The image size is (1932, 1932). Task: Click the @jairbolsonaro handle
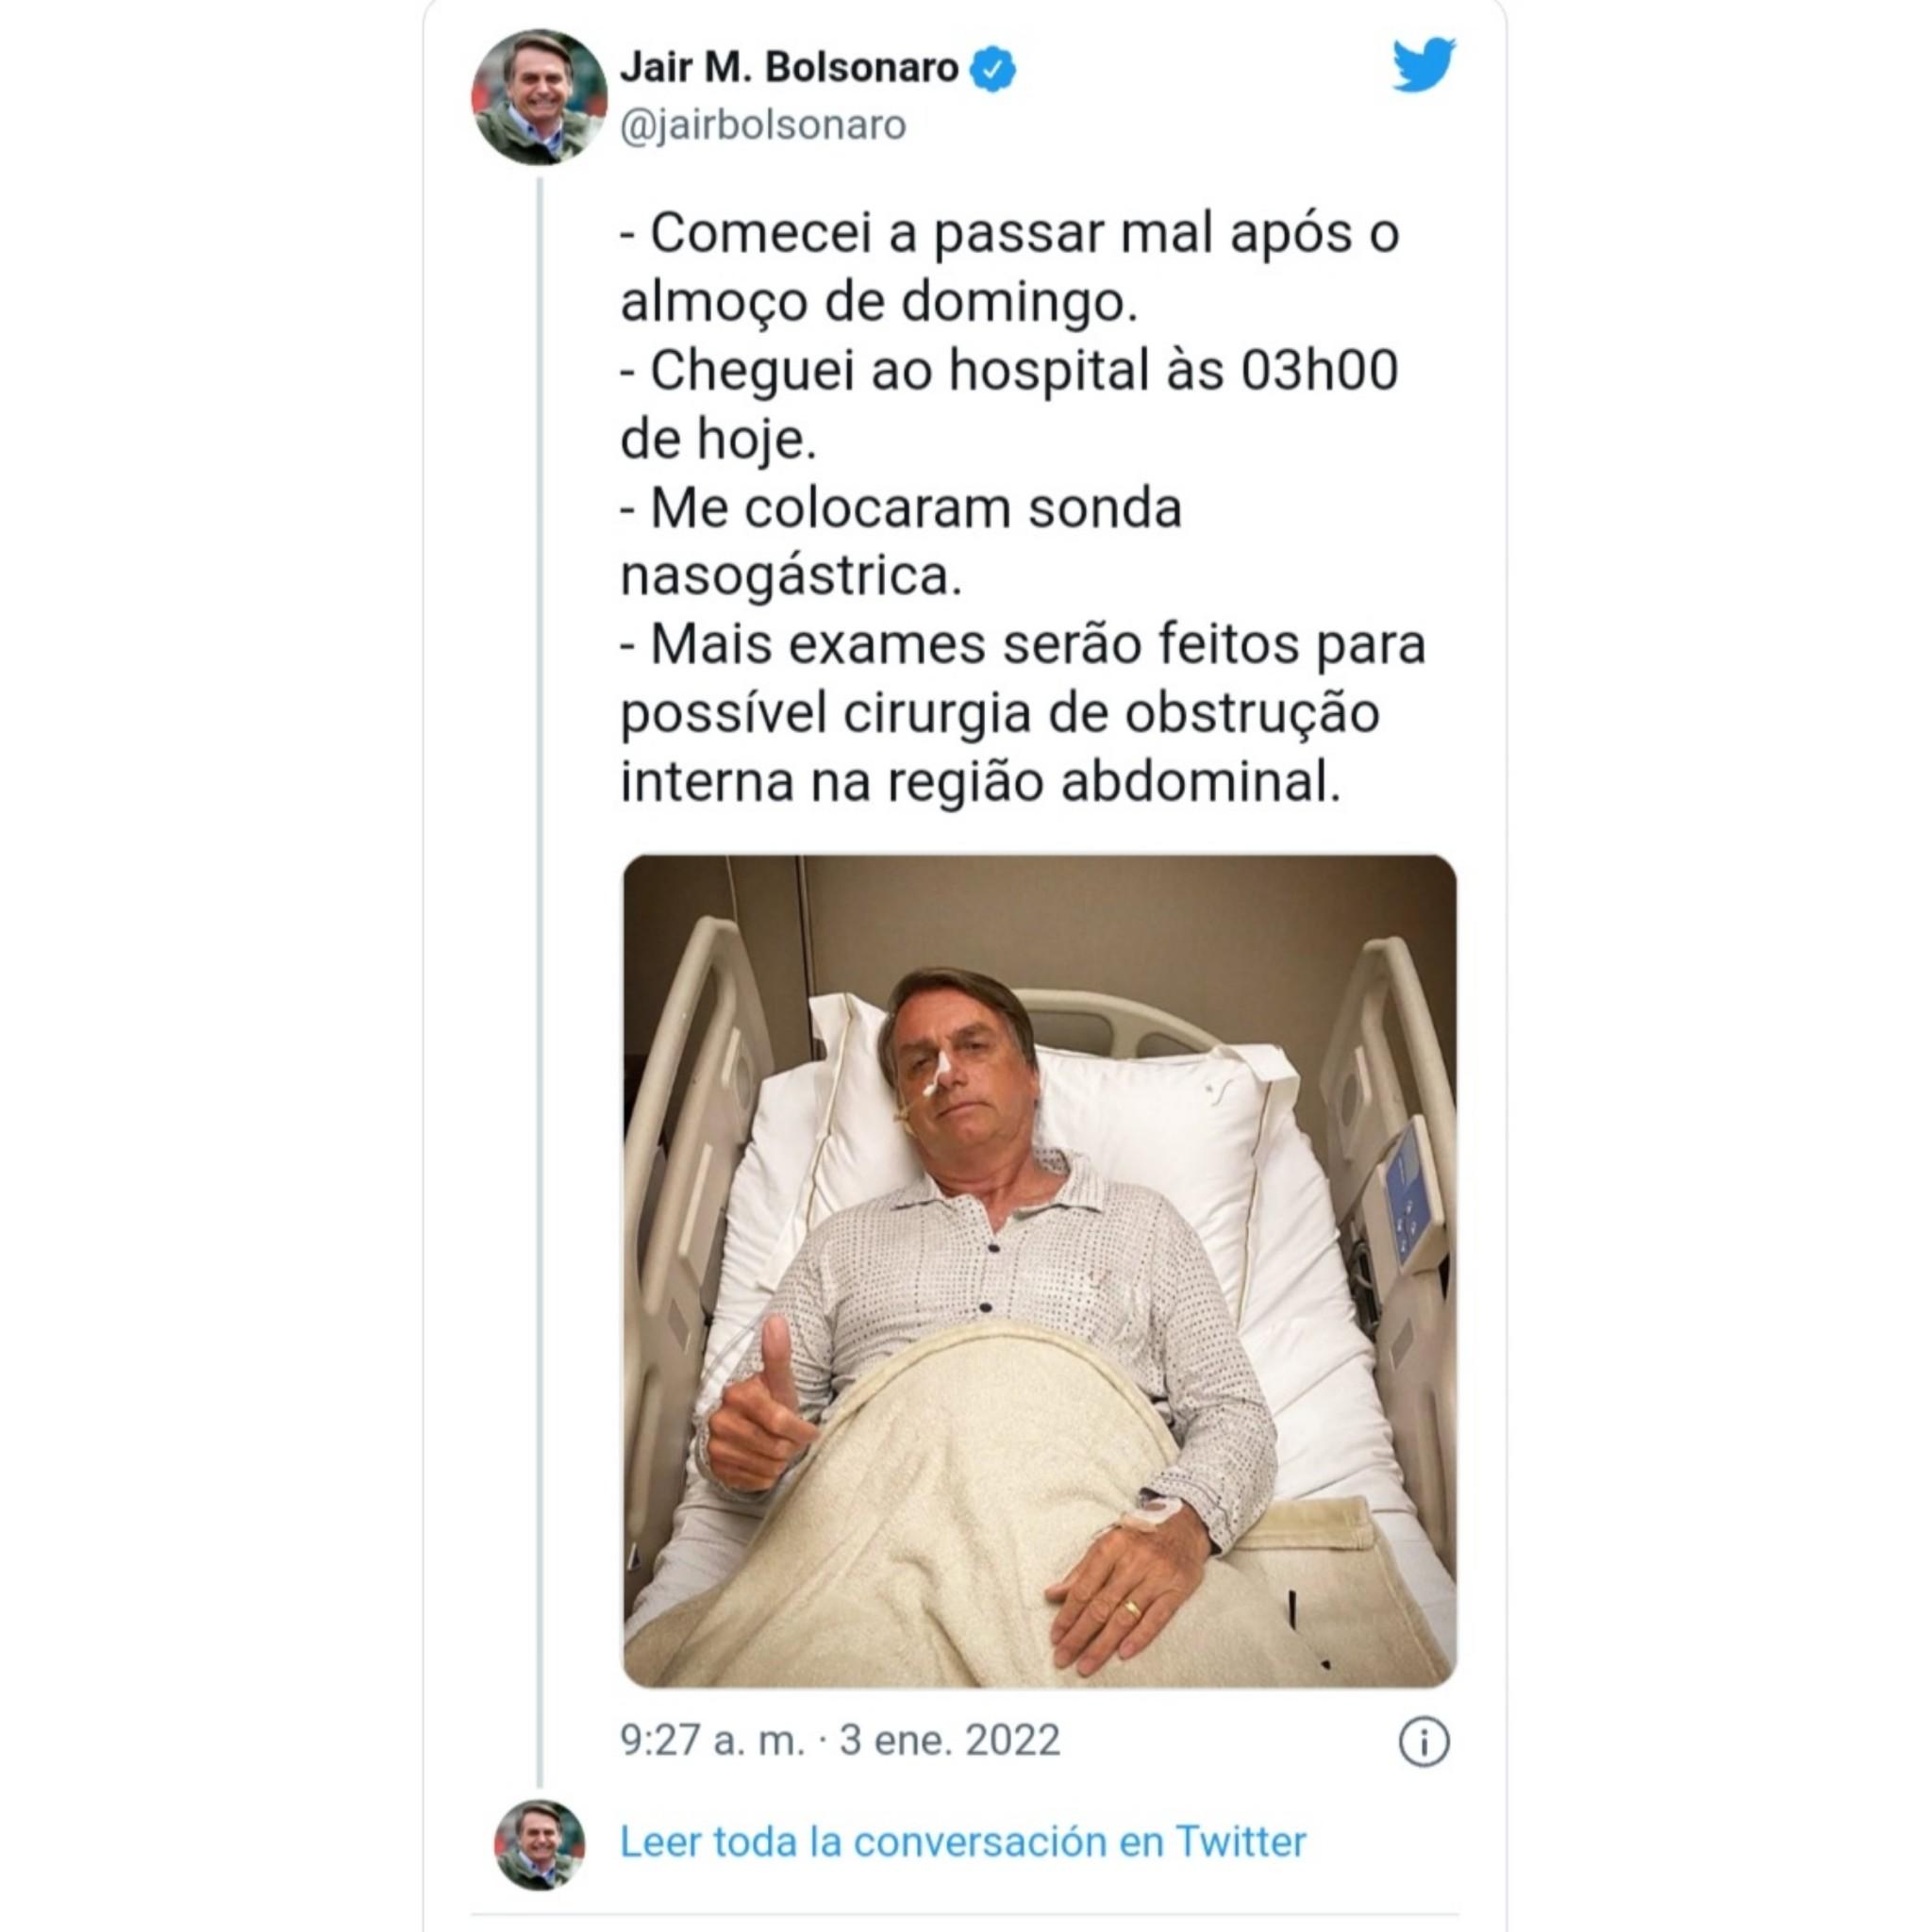(x=763, y=126)
